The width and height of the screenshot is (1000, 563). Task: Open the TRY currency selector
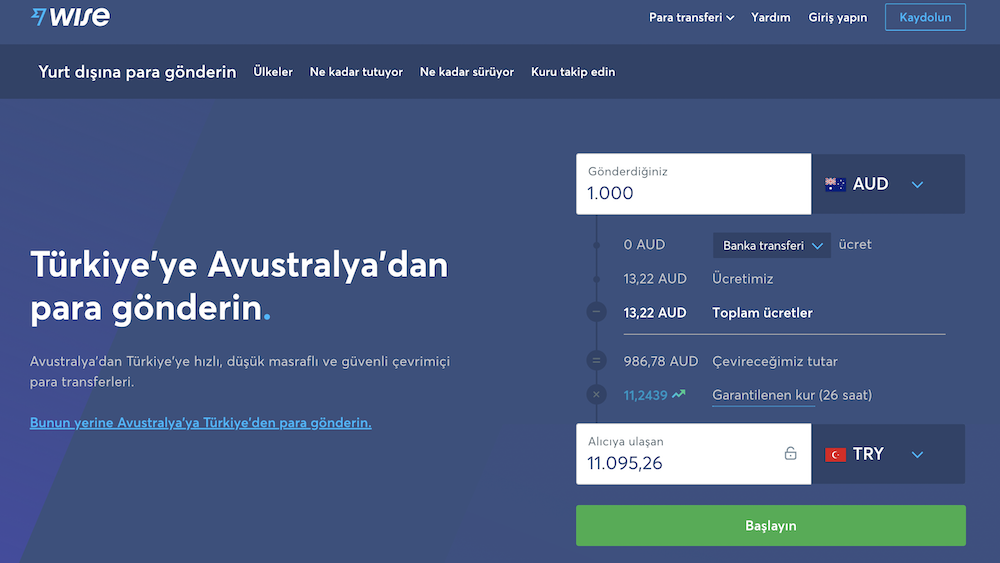(x=888, y=454)
